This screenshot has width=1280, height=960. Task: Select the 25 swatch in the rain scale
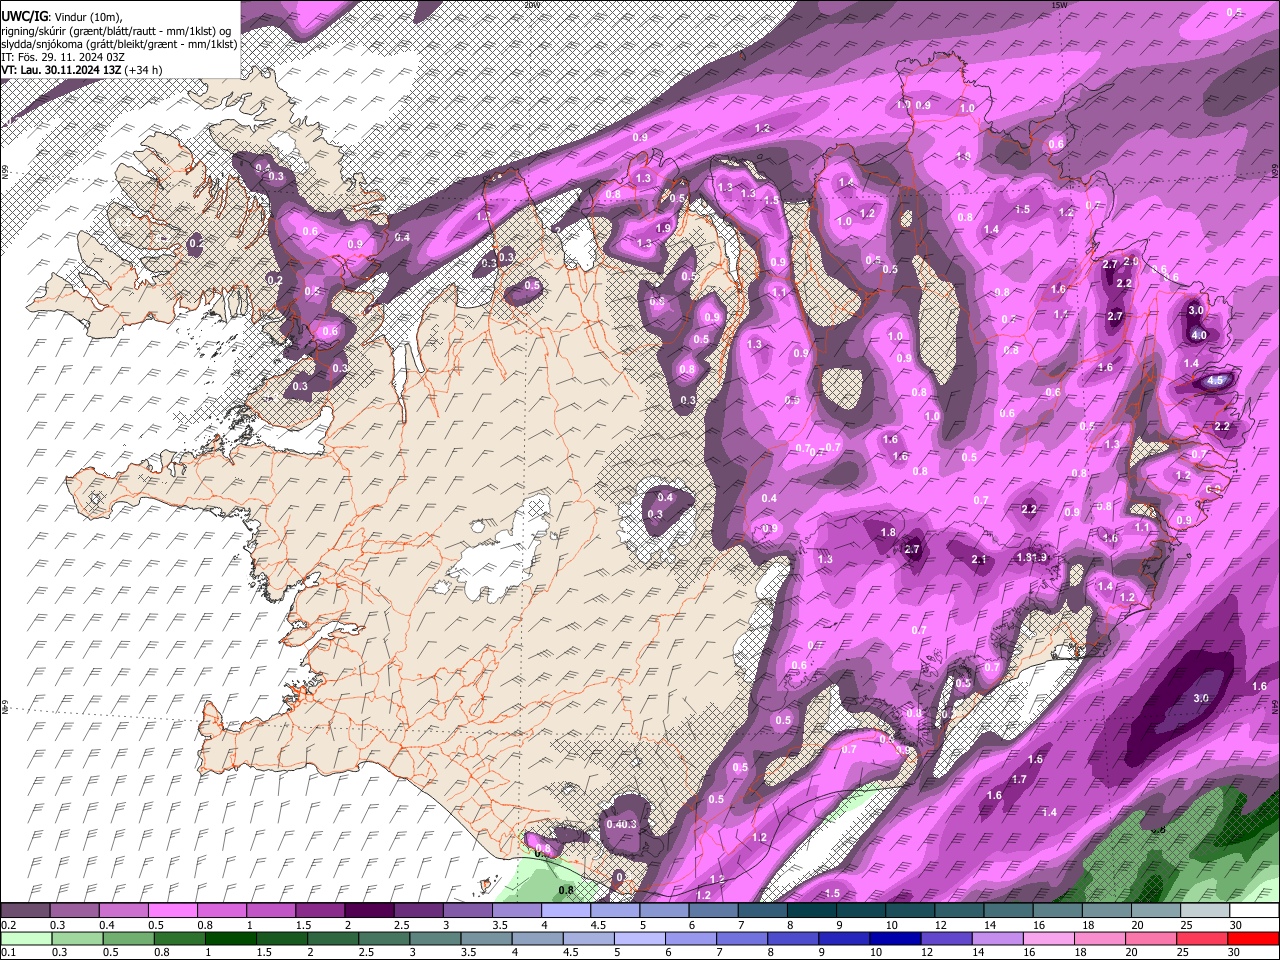[x=1202, y=939]
